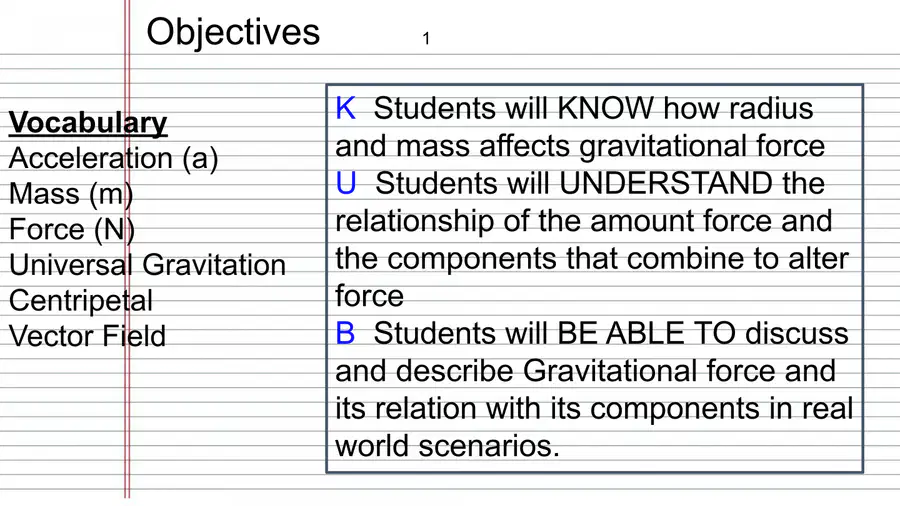900x506 pixels.
Task: Click the blue letter B
Action: 345,333
